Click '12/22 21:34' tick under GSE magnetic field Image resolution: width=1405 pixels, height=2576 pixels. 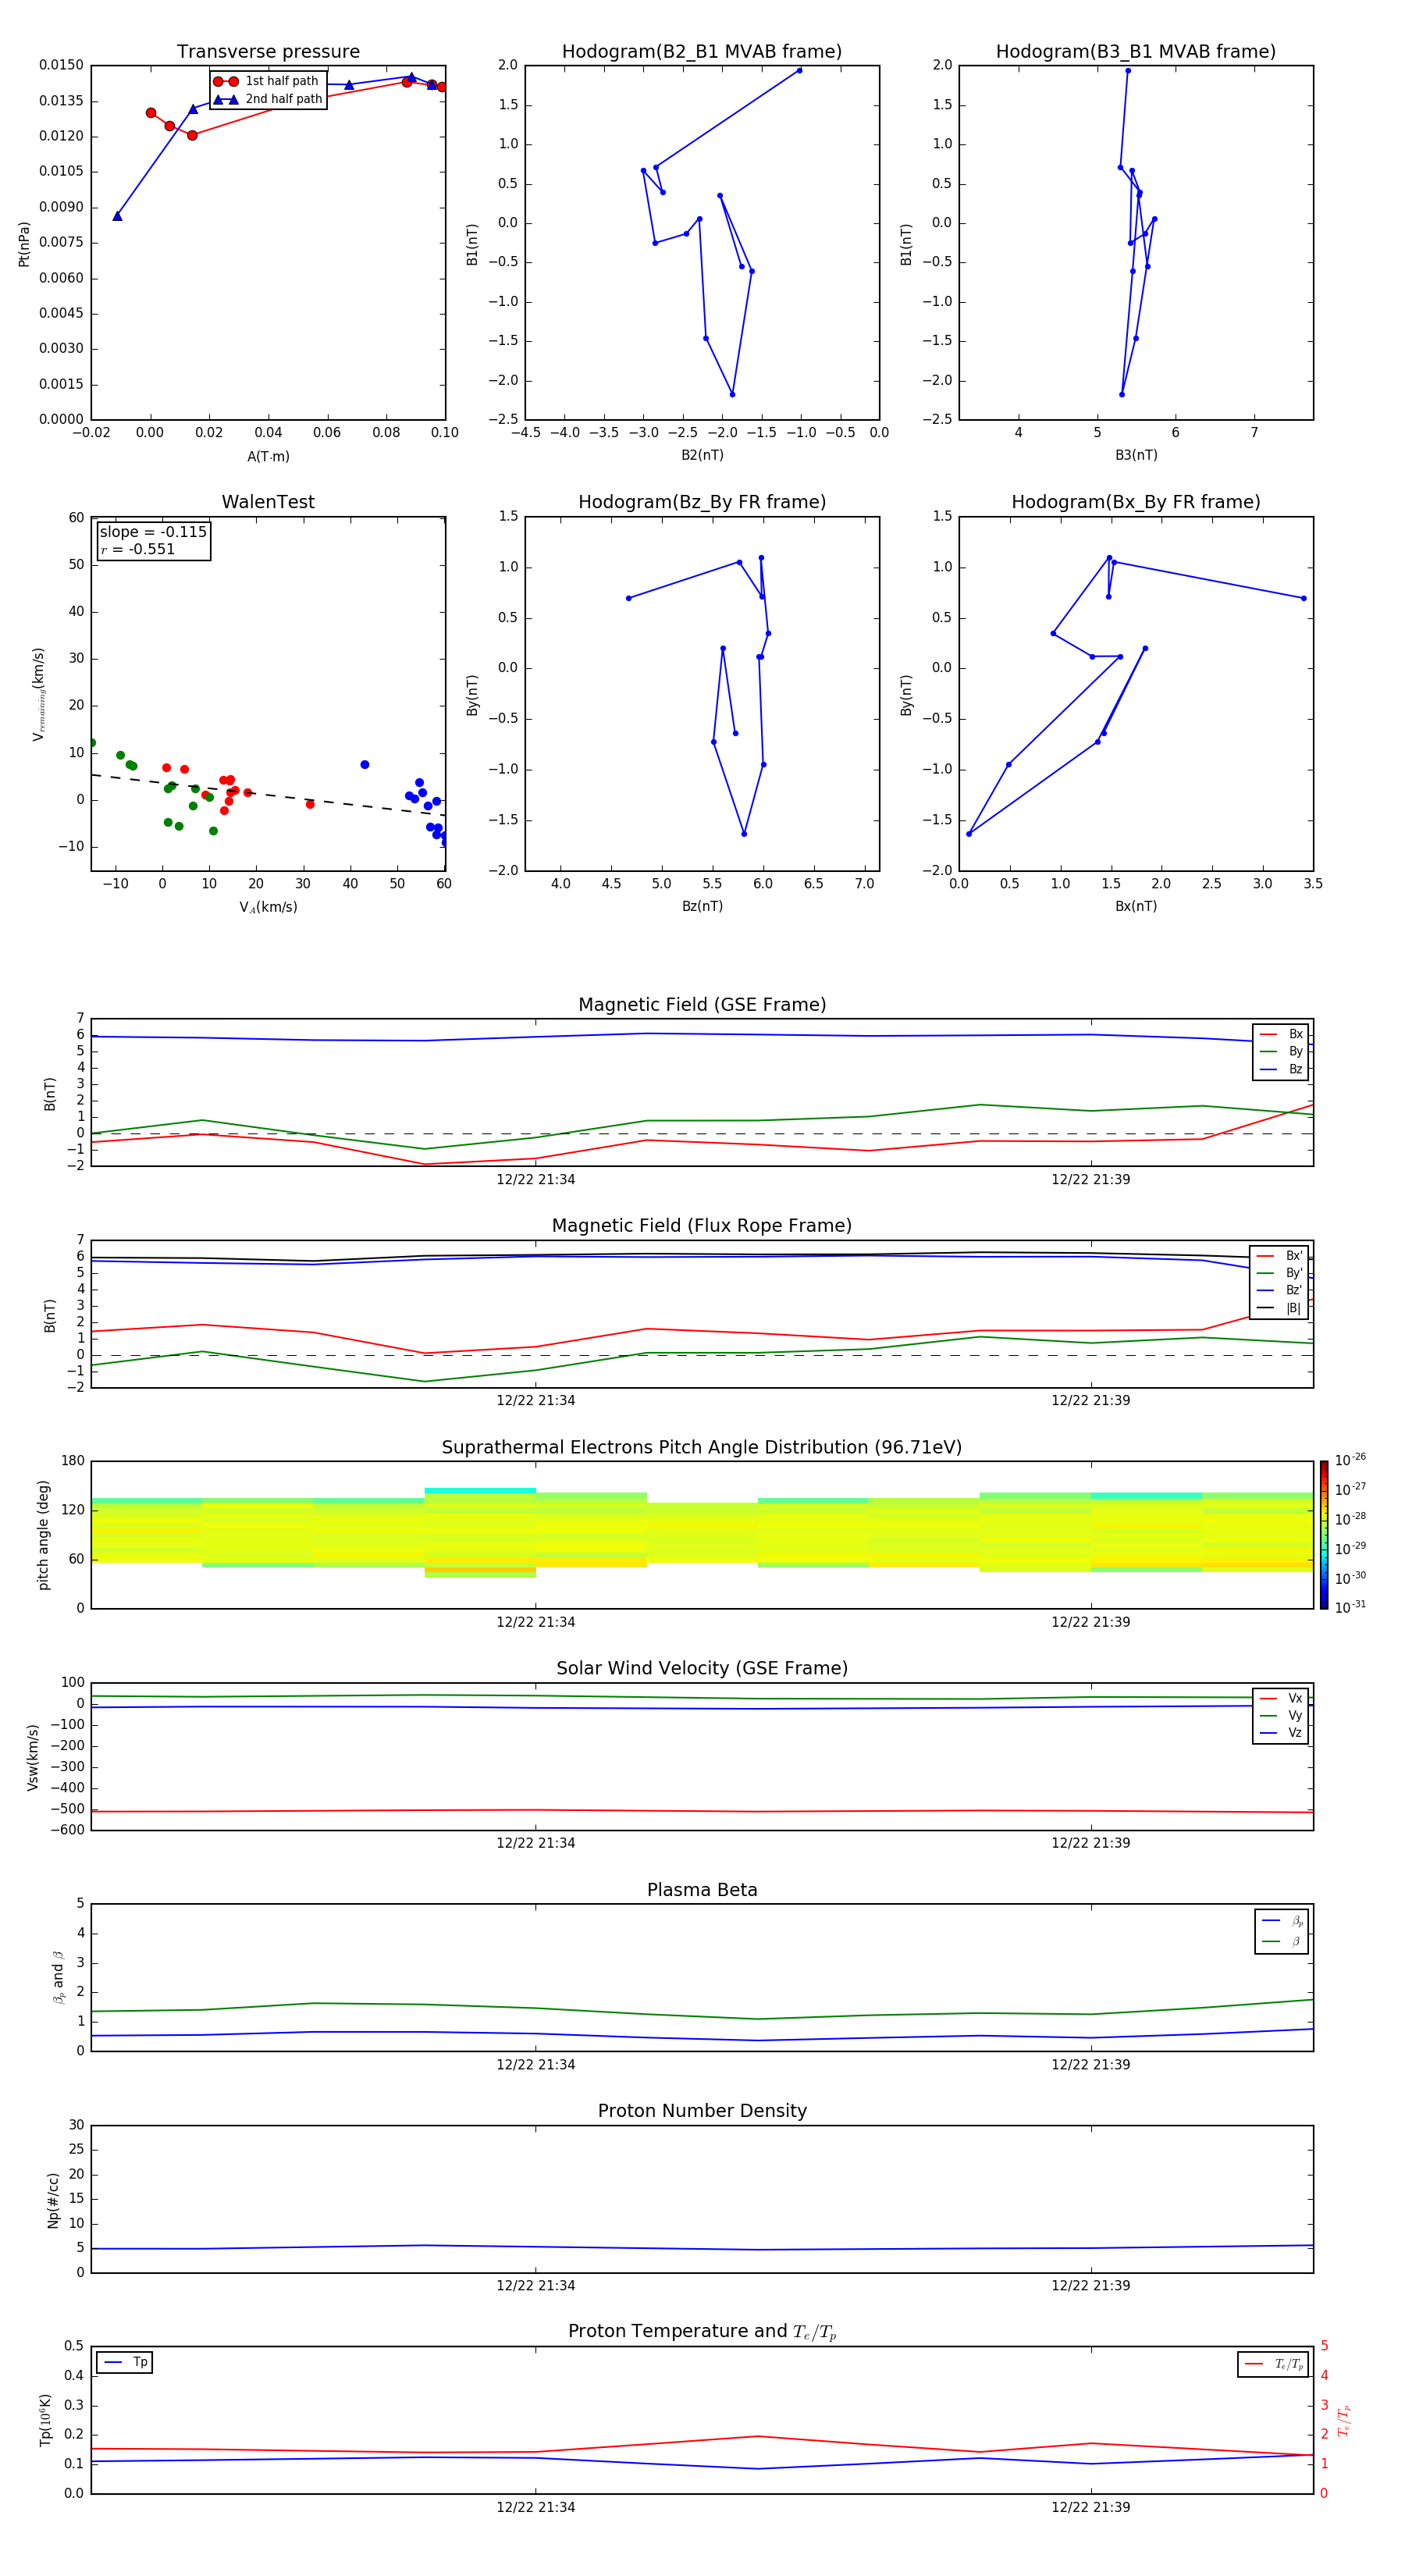point(536,1179)
